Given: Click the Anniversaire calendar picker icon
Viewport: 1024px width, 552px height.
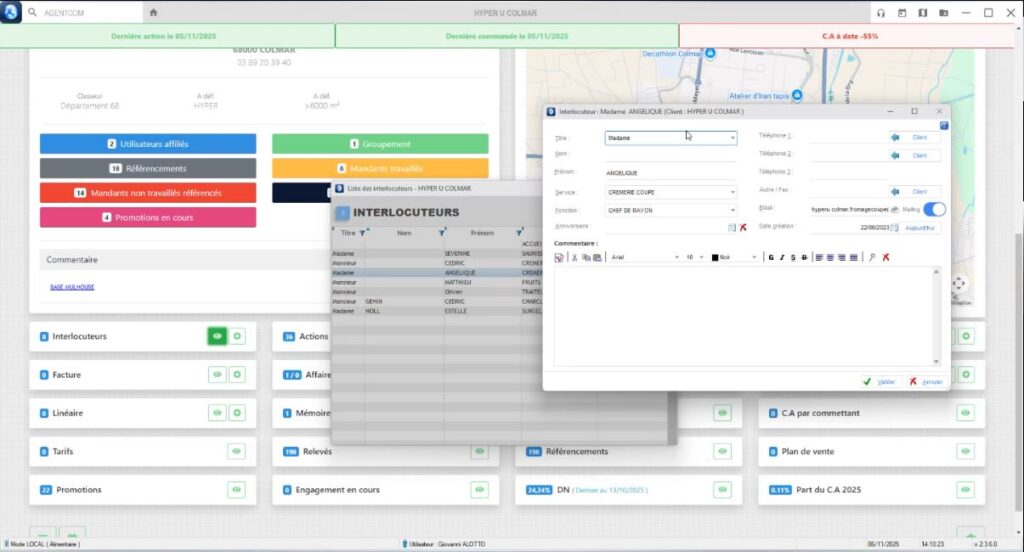Looking at the screenshot, I should click(731, 227).
